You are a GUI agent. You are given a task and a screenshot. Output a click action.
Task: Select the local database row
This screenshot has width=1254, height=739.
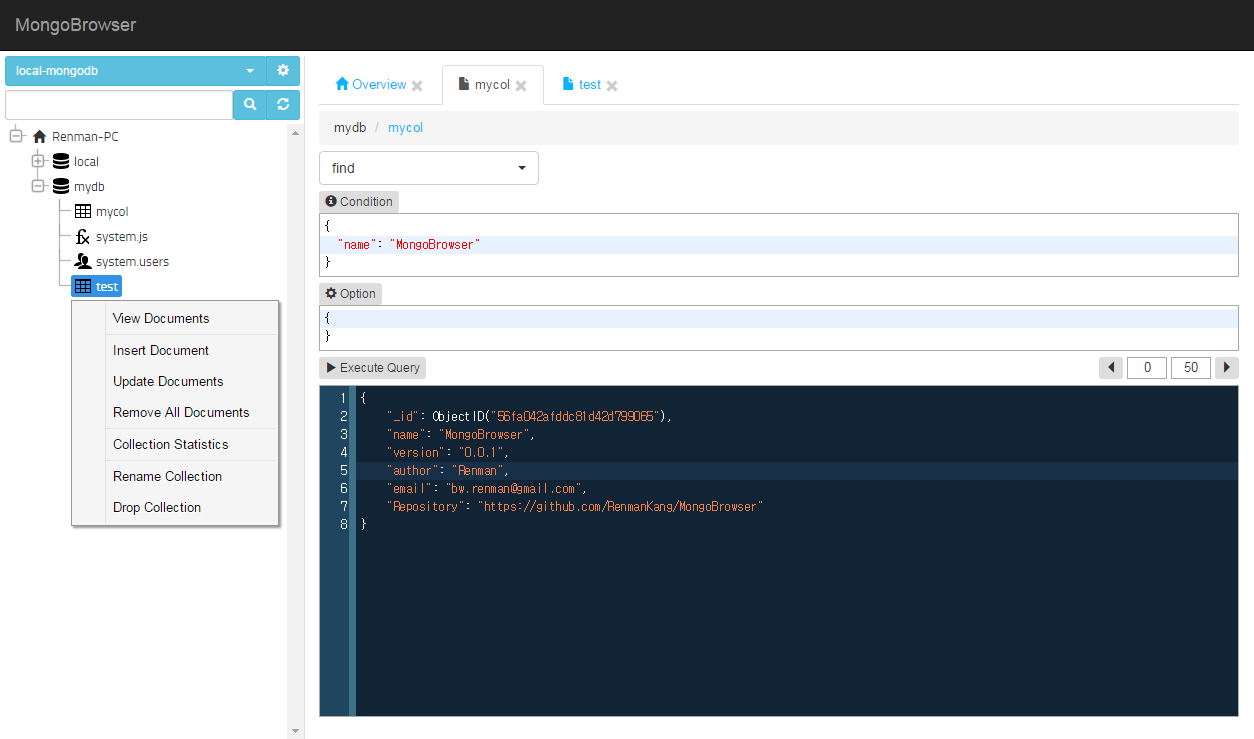pos(86,161)
